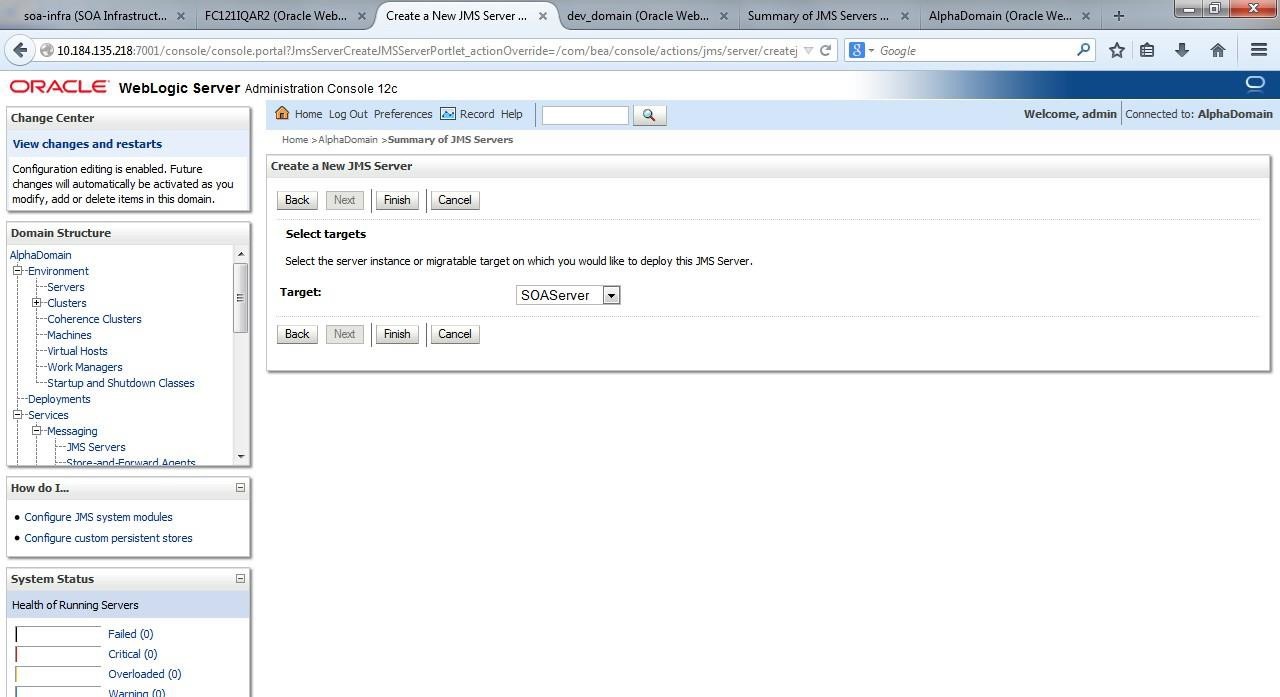The width and height of the screenshot is (1280, 697).
Task: Open Help link
Action: (x=512, y=114)
